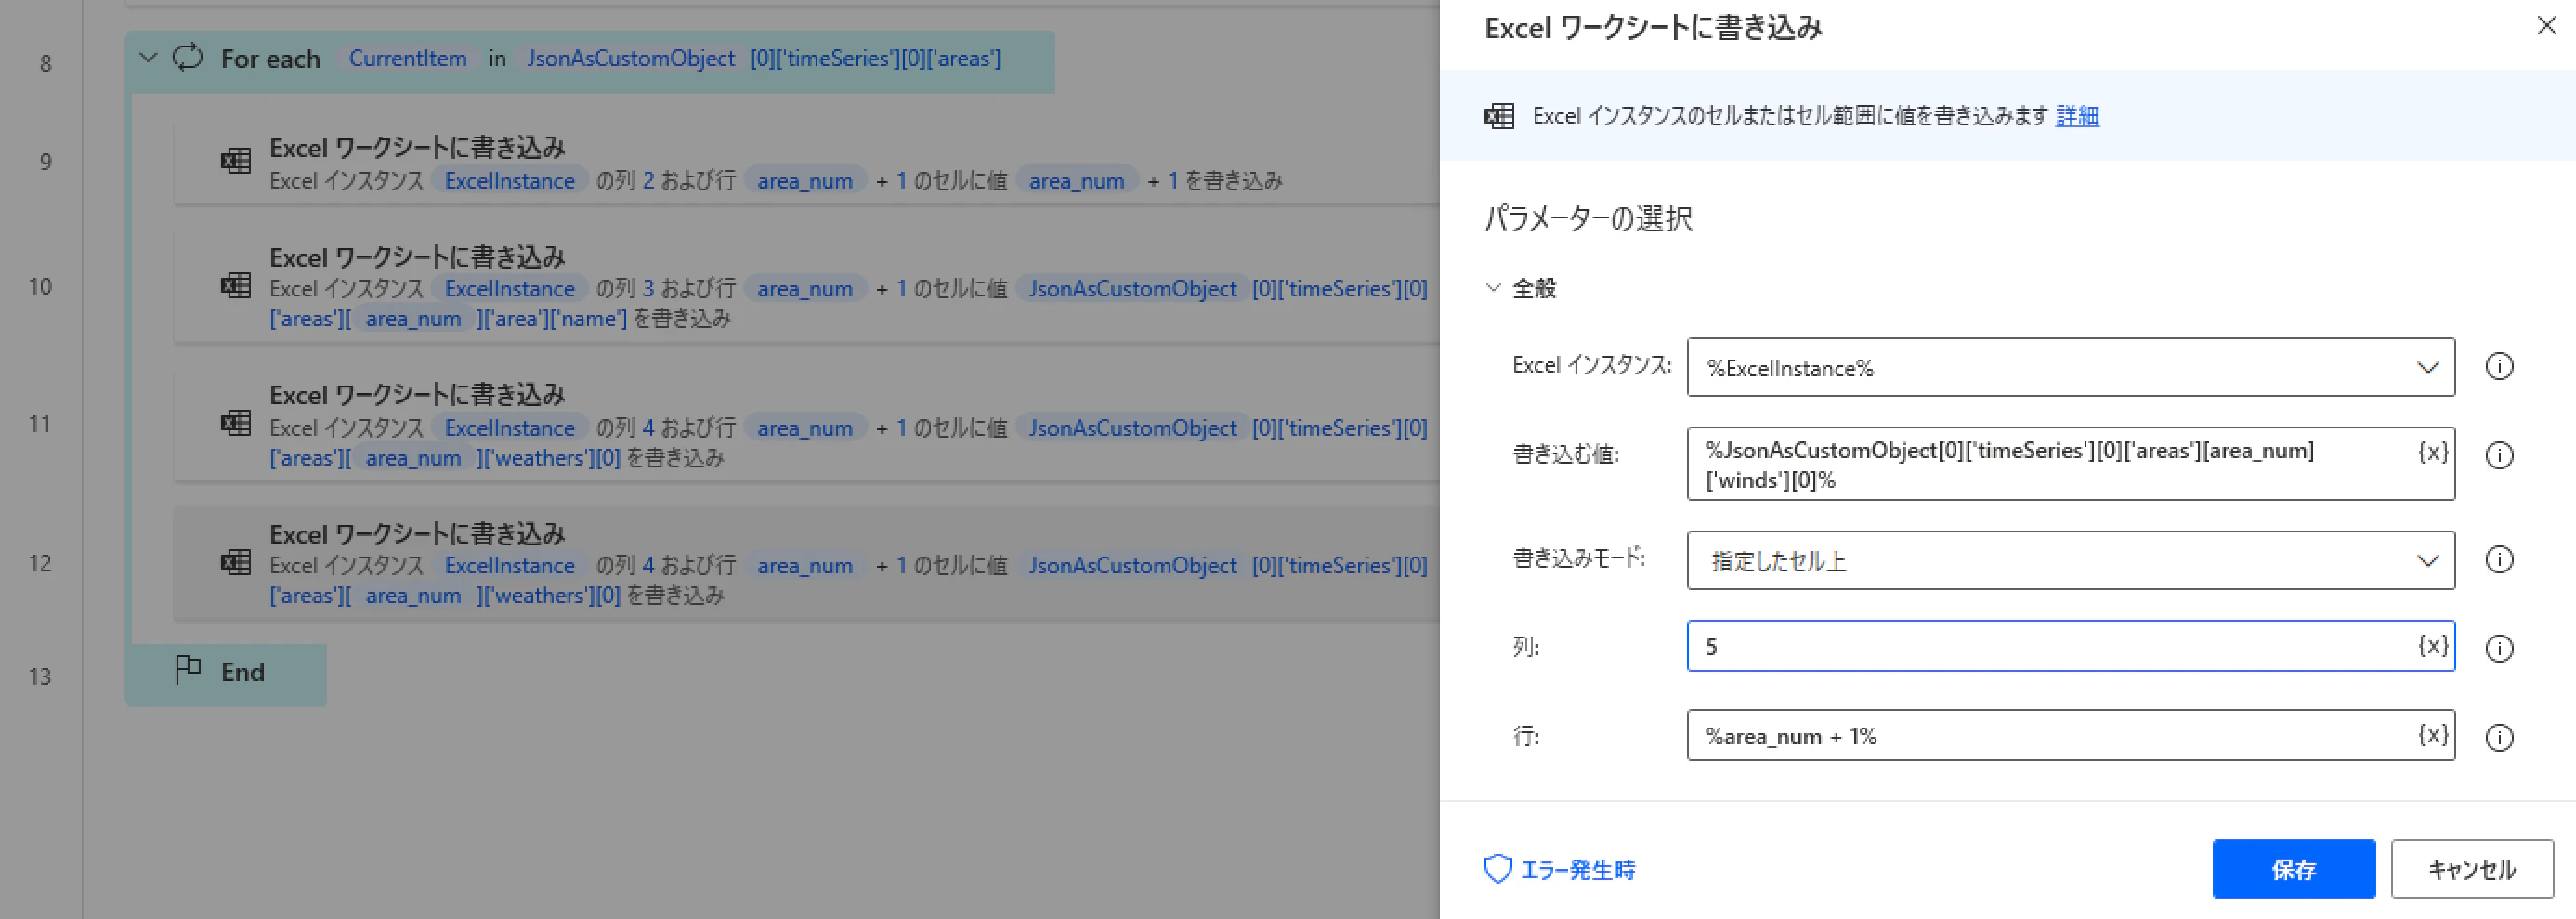Viewport: 2576px width, 919px height.
Task: Insert variable in 書き込む値 field via {x}
Action: pos(2433,452)
